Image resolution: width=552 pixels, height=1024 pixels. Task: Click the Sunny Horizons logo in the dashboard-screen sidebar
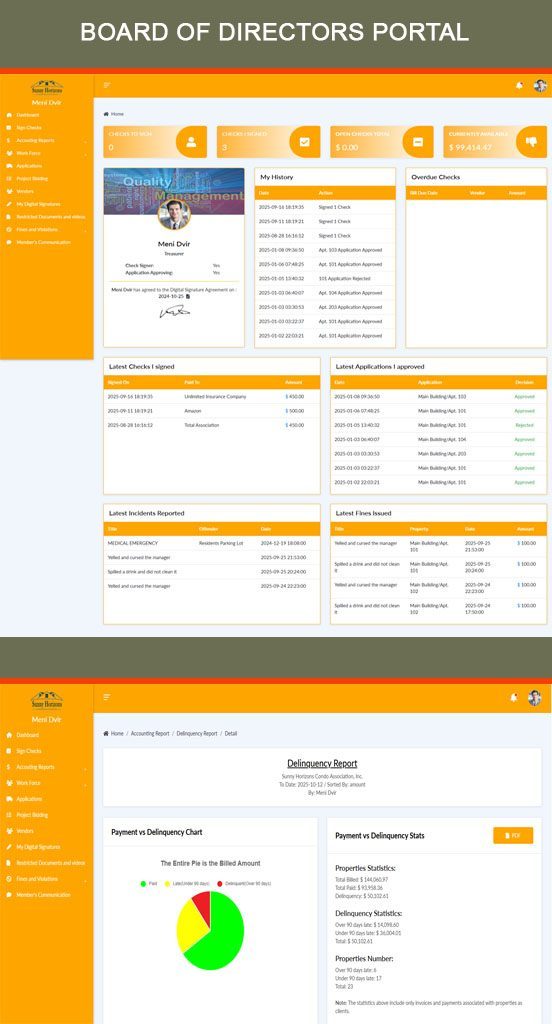pos(47,88)
